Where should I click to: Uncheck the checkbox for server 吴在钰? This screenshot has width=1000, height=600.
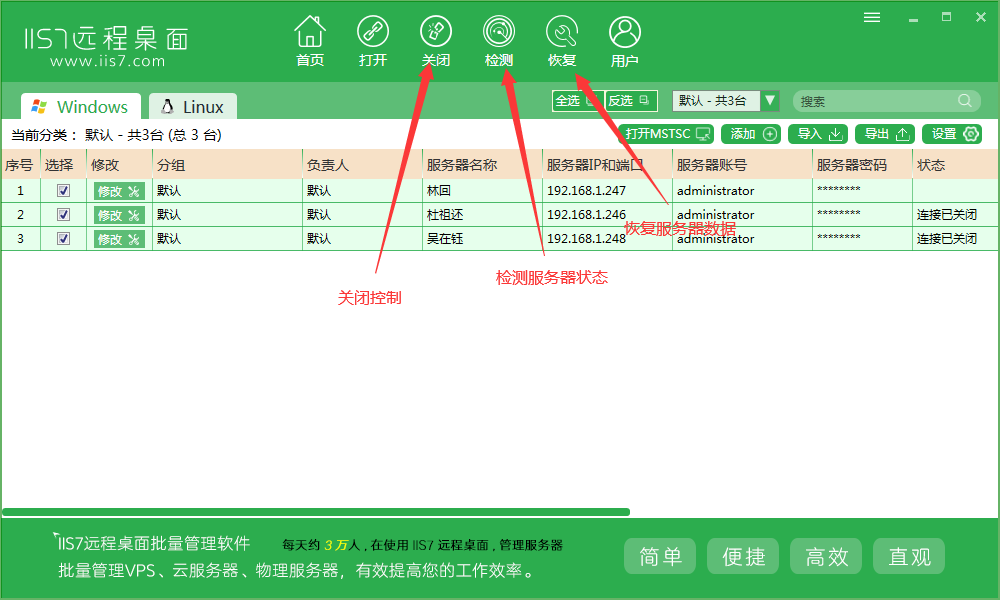point(63,238)
